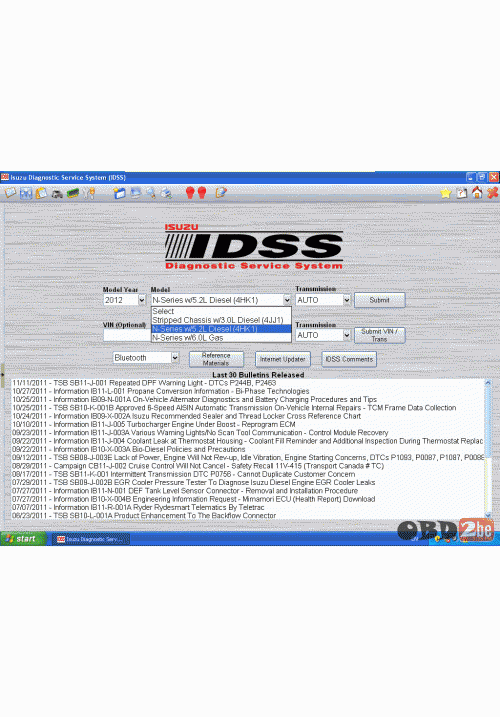Click the yellow star favorites icon

coord(446,193)
